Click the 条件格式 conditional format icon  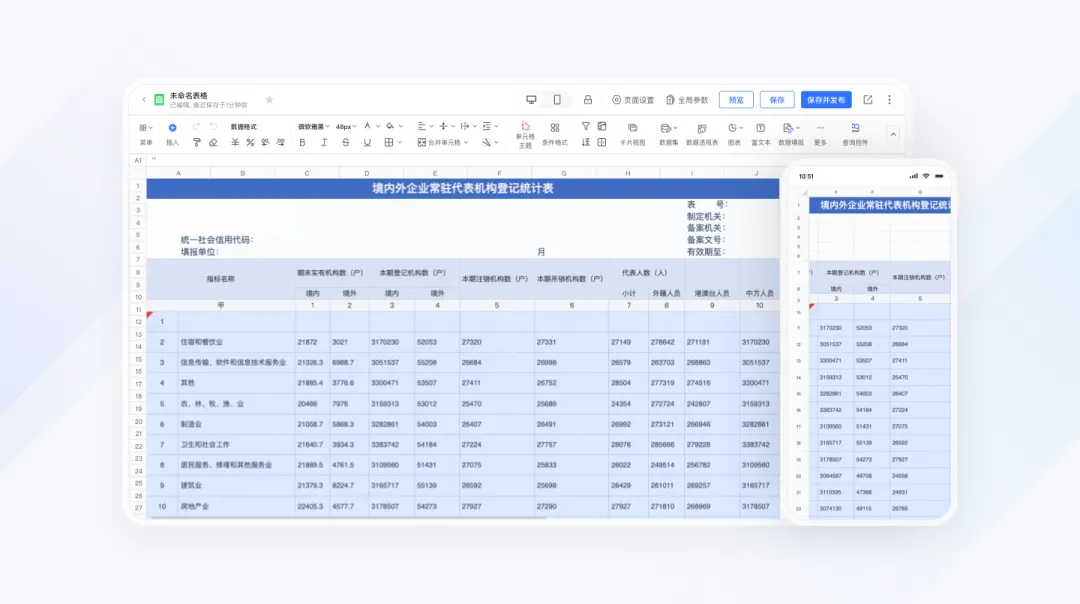[x=554, y=134]
